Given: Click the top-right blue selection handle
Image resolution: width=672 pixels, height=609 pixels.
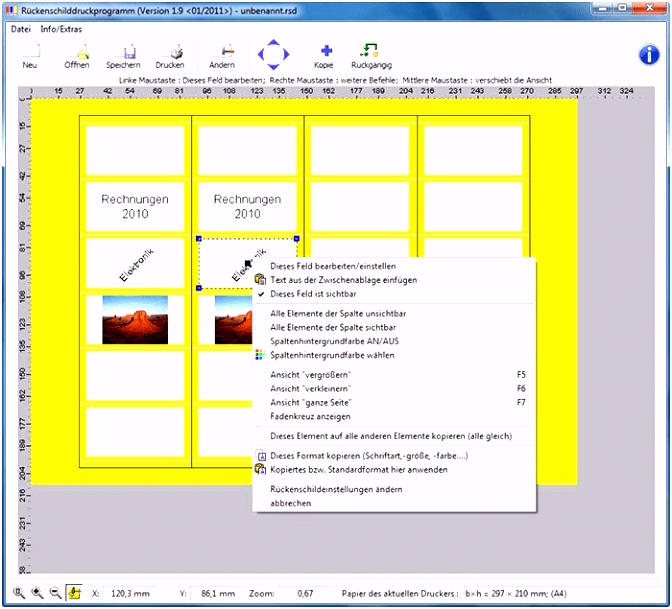Looking at the screenshot, I should point(297,238).
